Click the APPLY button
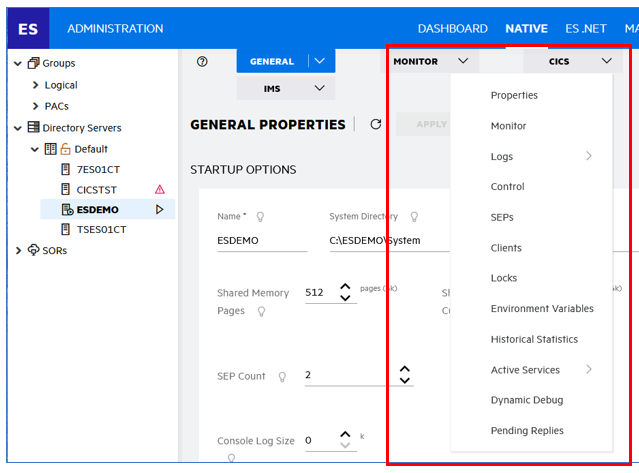 tap(424, 124)
